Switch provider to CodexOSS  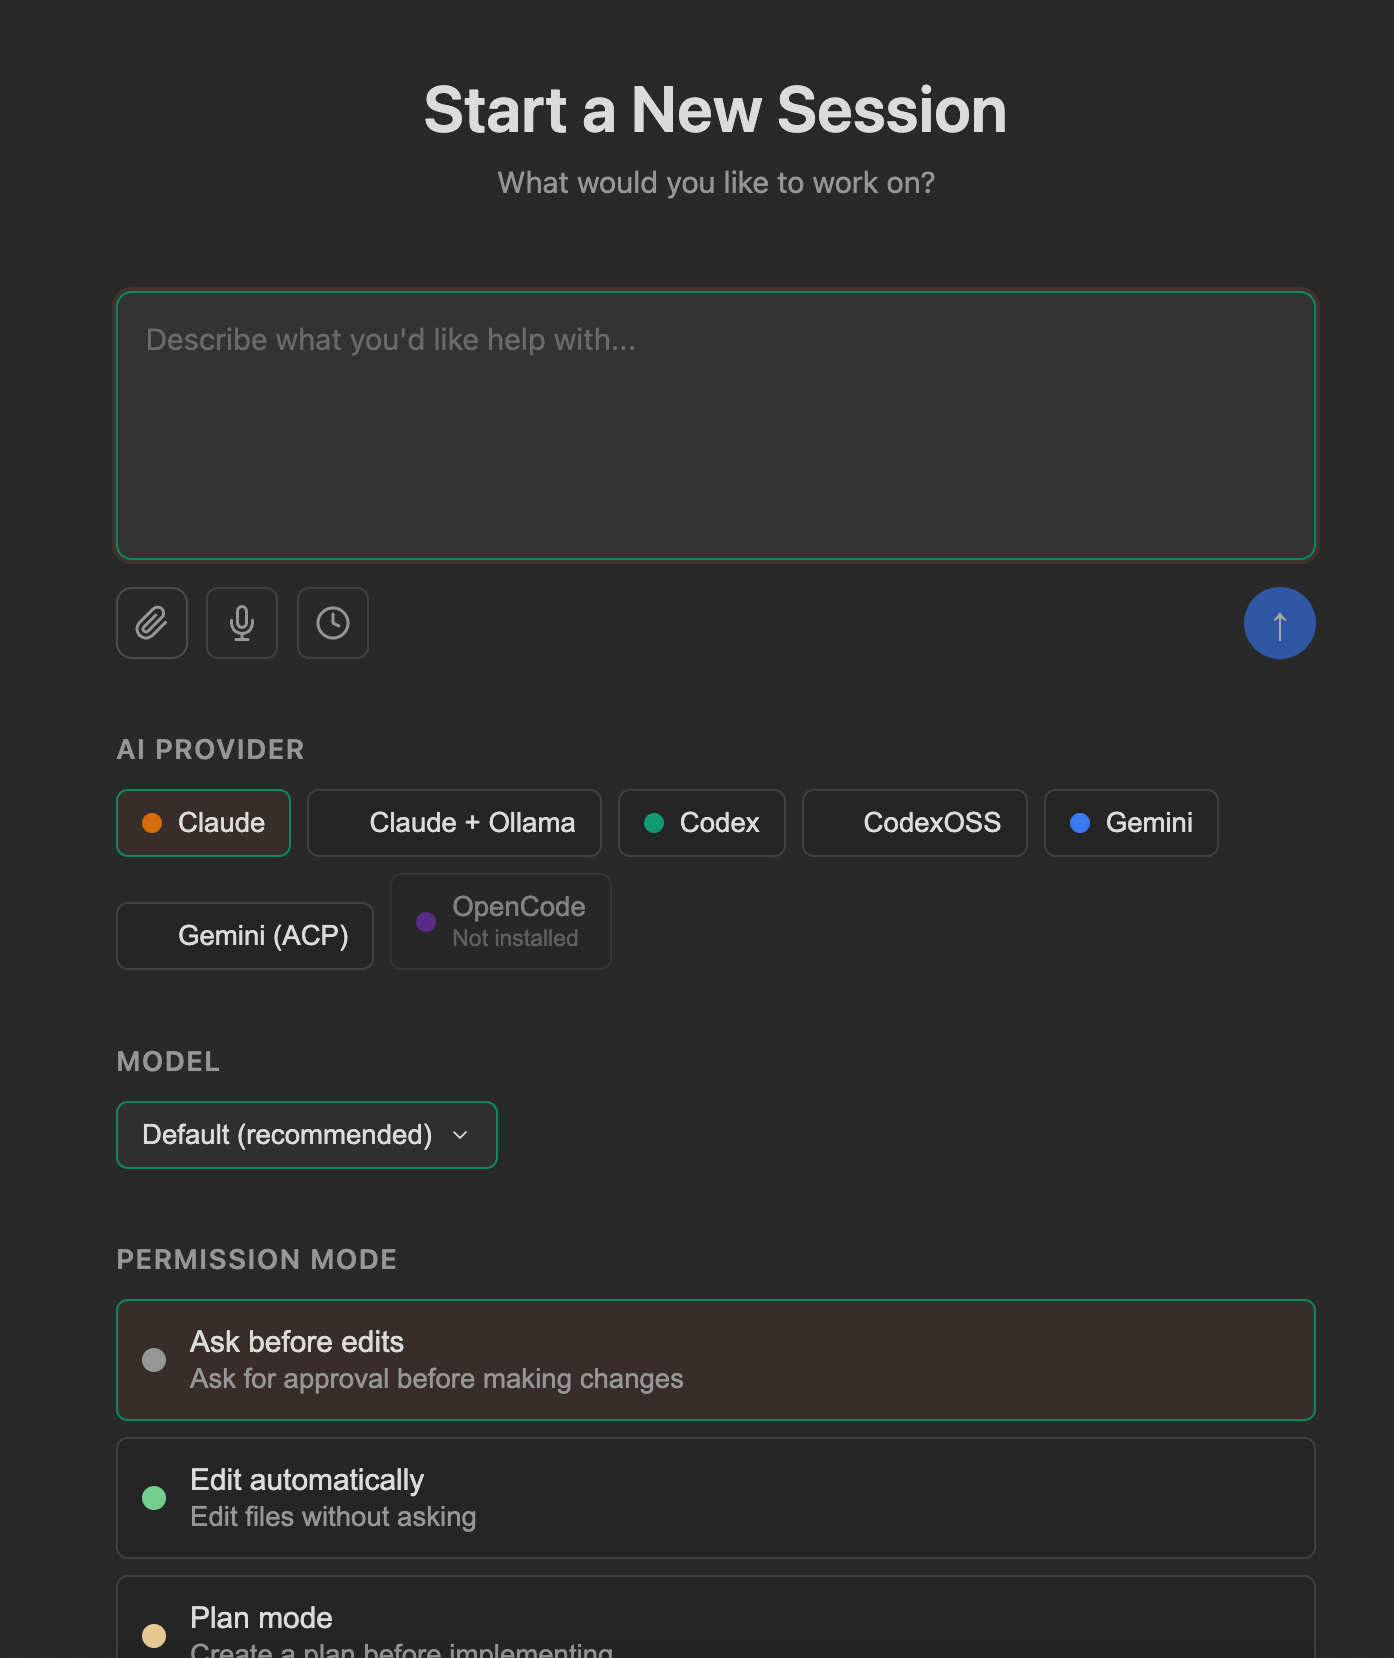click(x=914, y=823)
